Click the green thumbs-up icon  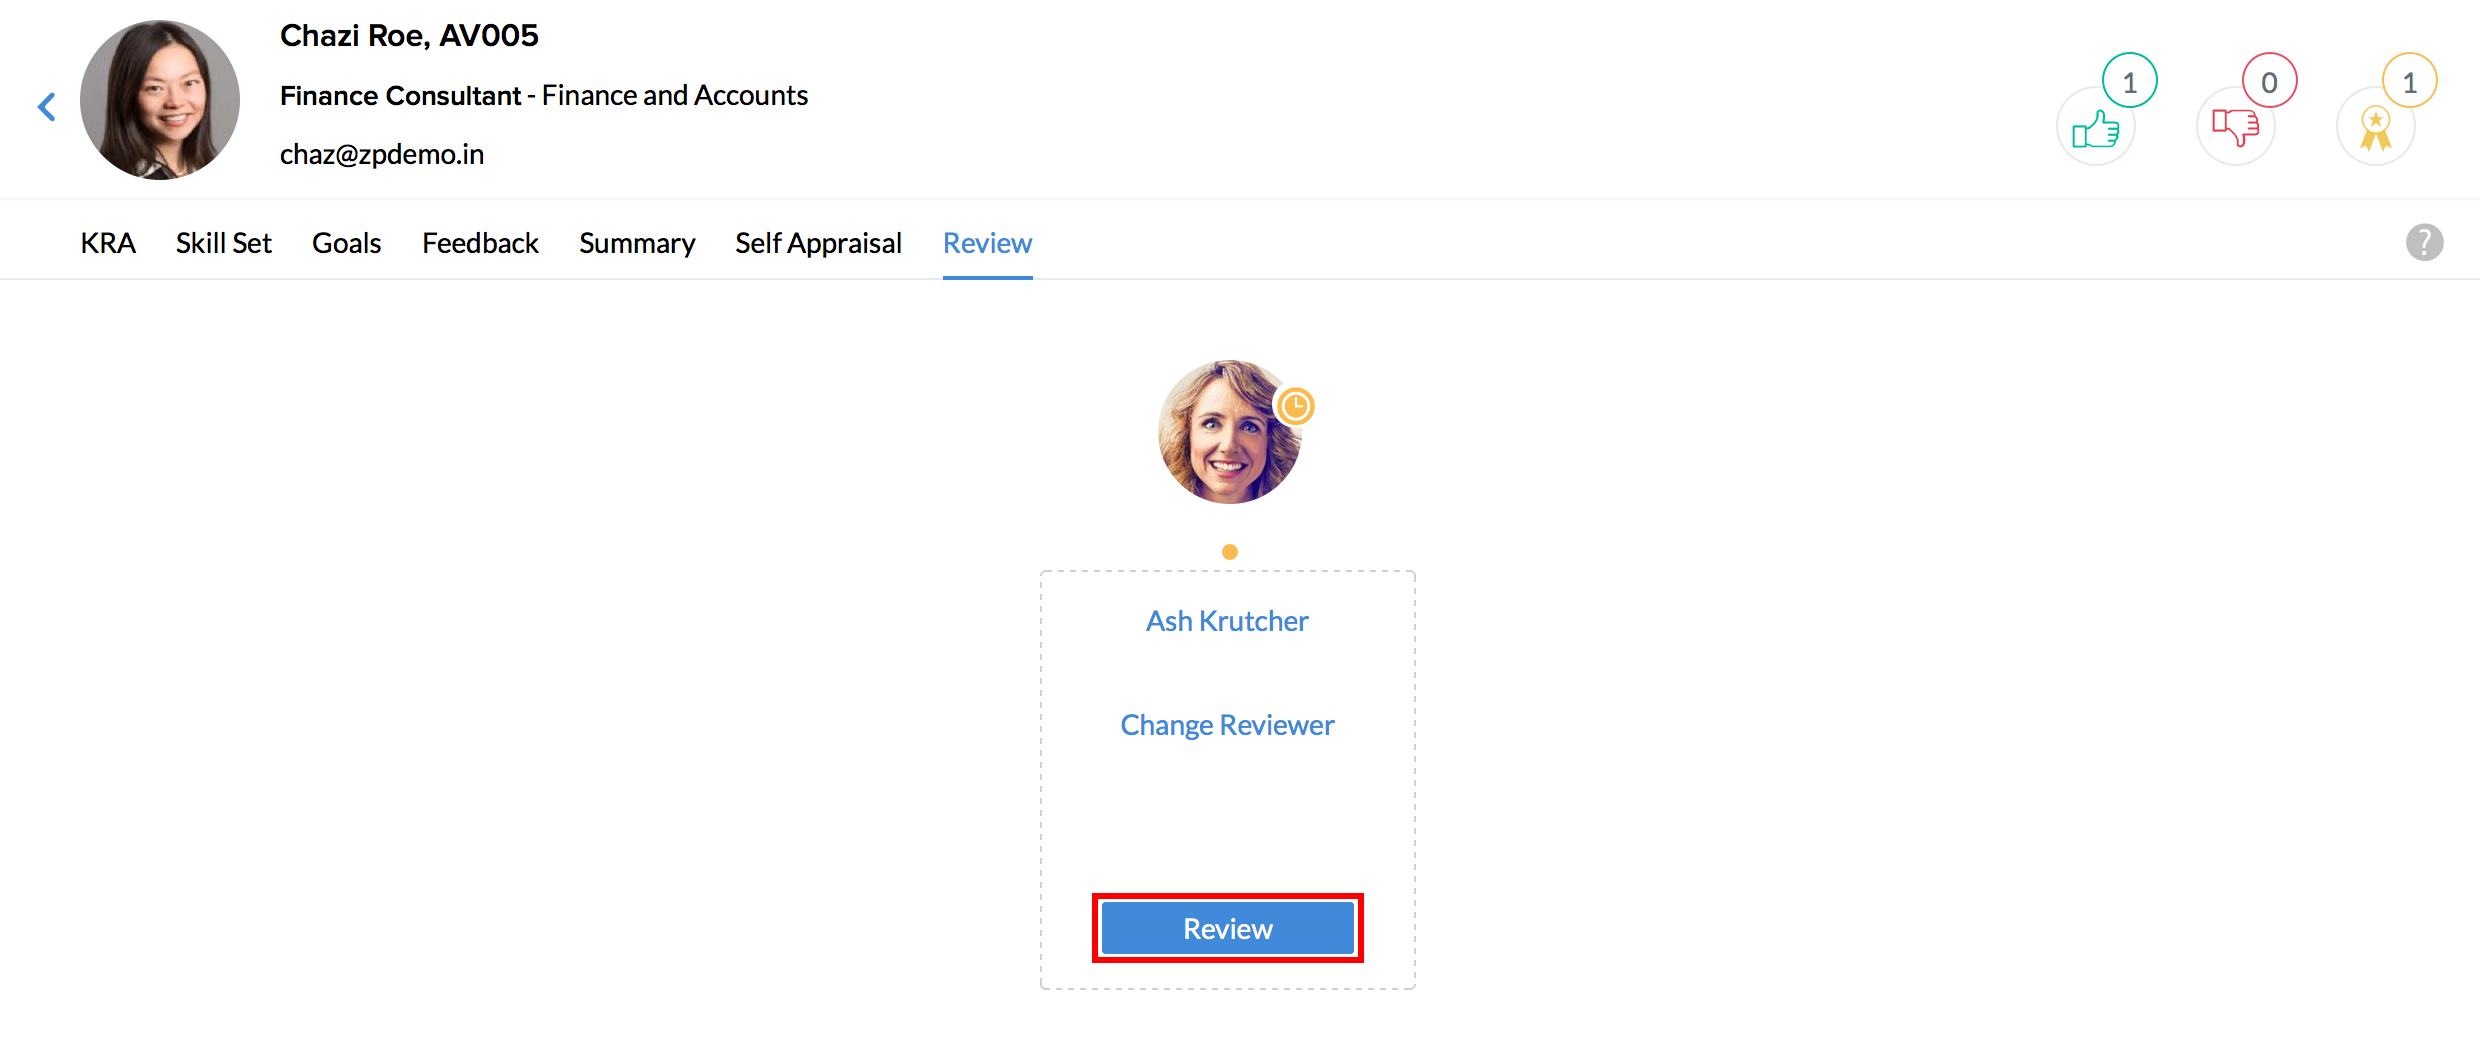tap(2094, 129)
